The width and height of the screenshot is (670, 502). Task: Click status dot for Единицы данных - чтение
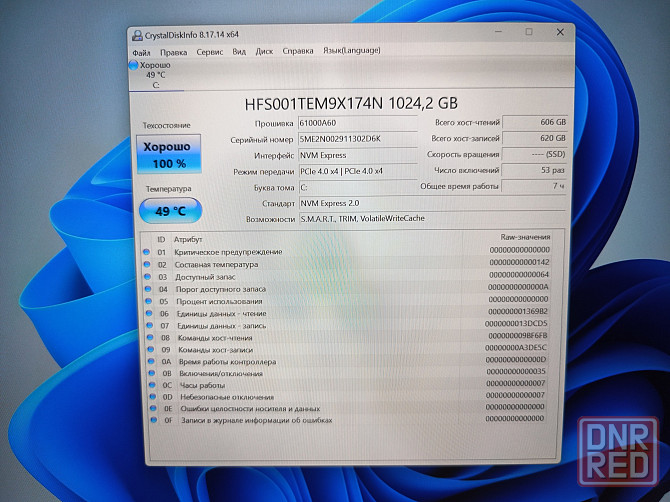[x=149, y=313]
